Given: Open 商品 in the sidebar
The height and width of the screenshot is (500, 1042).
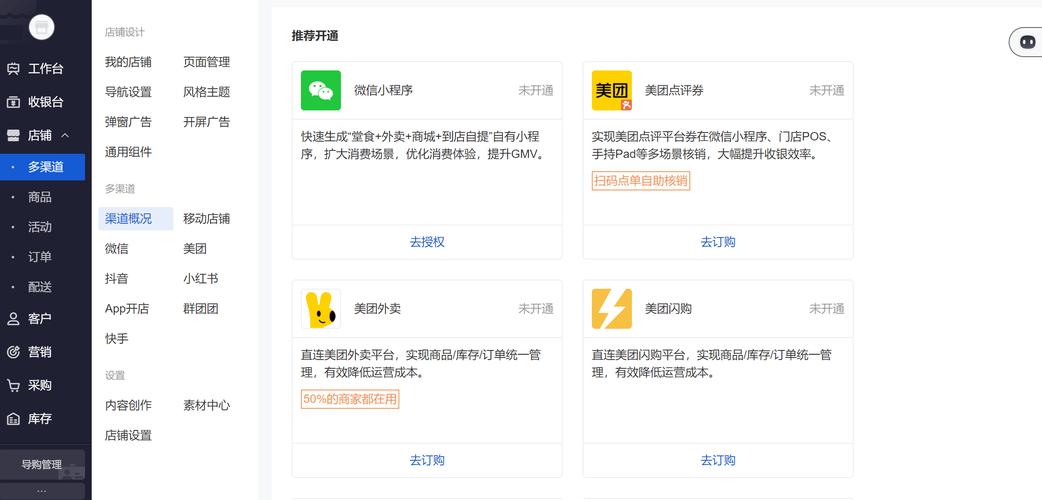Looking at the screenshot, I should click(x=40, y=197).
